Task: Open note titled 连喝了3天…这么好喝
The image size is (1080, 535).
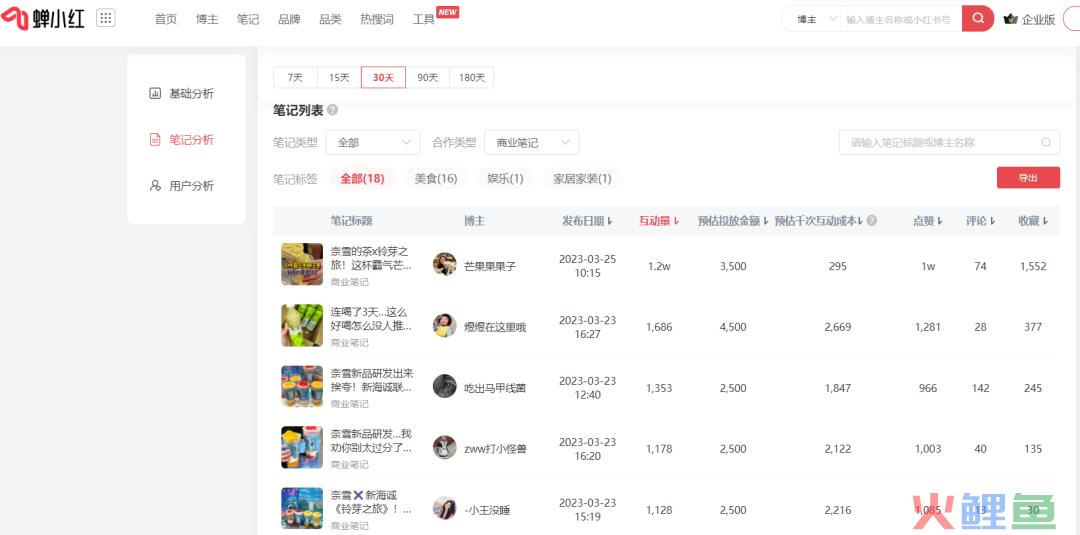Action: point(371,319)
